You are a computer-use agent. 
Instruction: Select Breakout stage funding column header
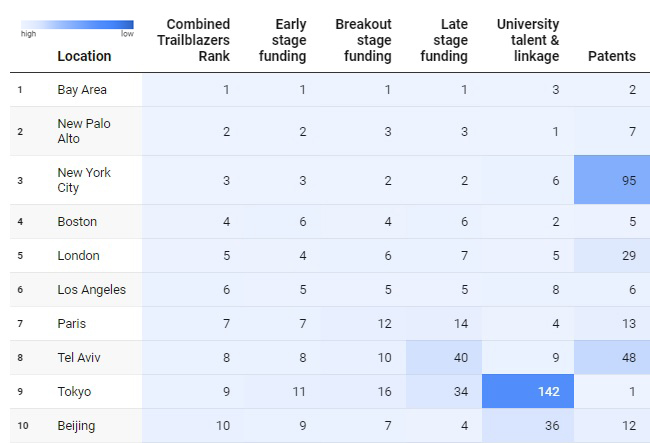[363, 40]
